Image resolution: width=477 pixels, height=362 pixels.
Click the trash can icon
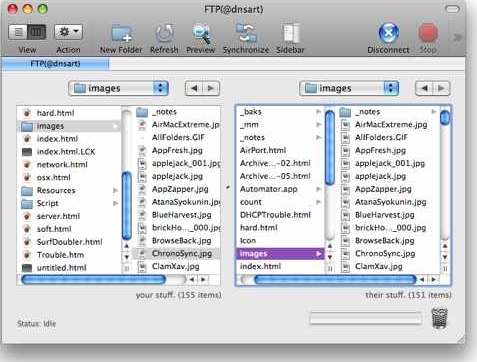pos(439,319)
